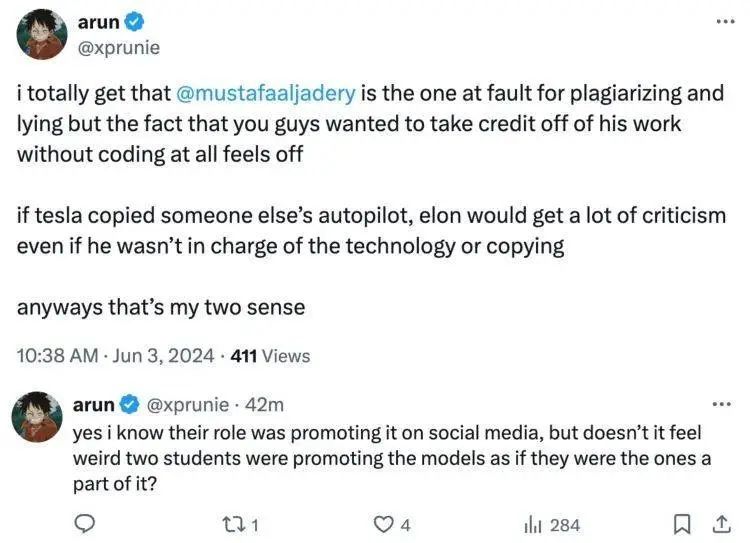This screenshot has height=543, width=750.
Task: Open main tweet author profile picture
Action: pos(42,35)
